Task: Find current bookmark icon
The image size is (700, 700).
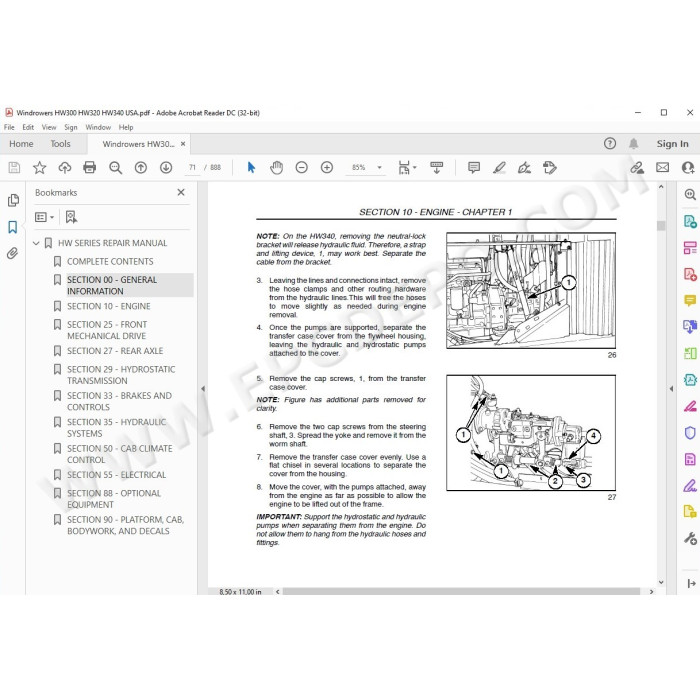Action: point(71,217)
